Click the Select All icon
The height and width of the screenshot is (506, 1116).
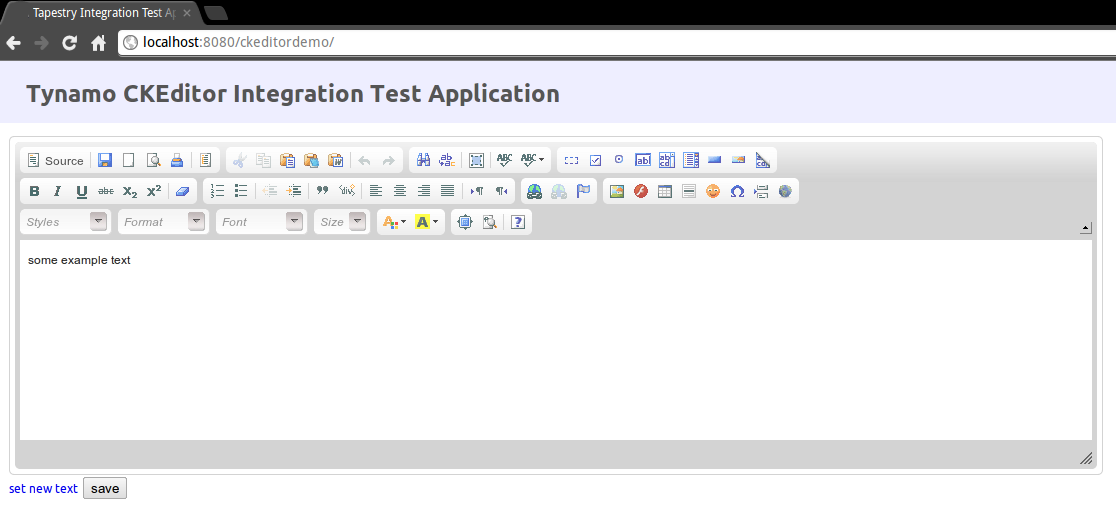point(476,161)
